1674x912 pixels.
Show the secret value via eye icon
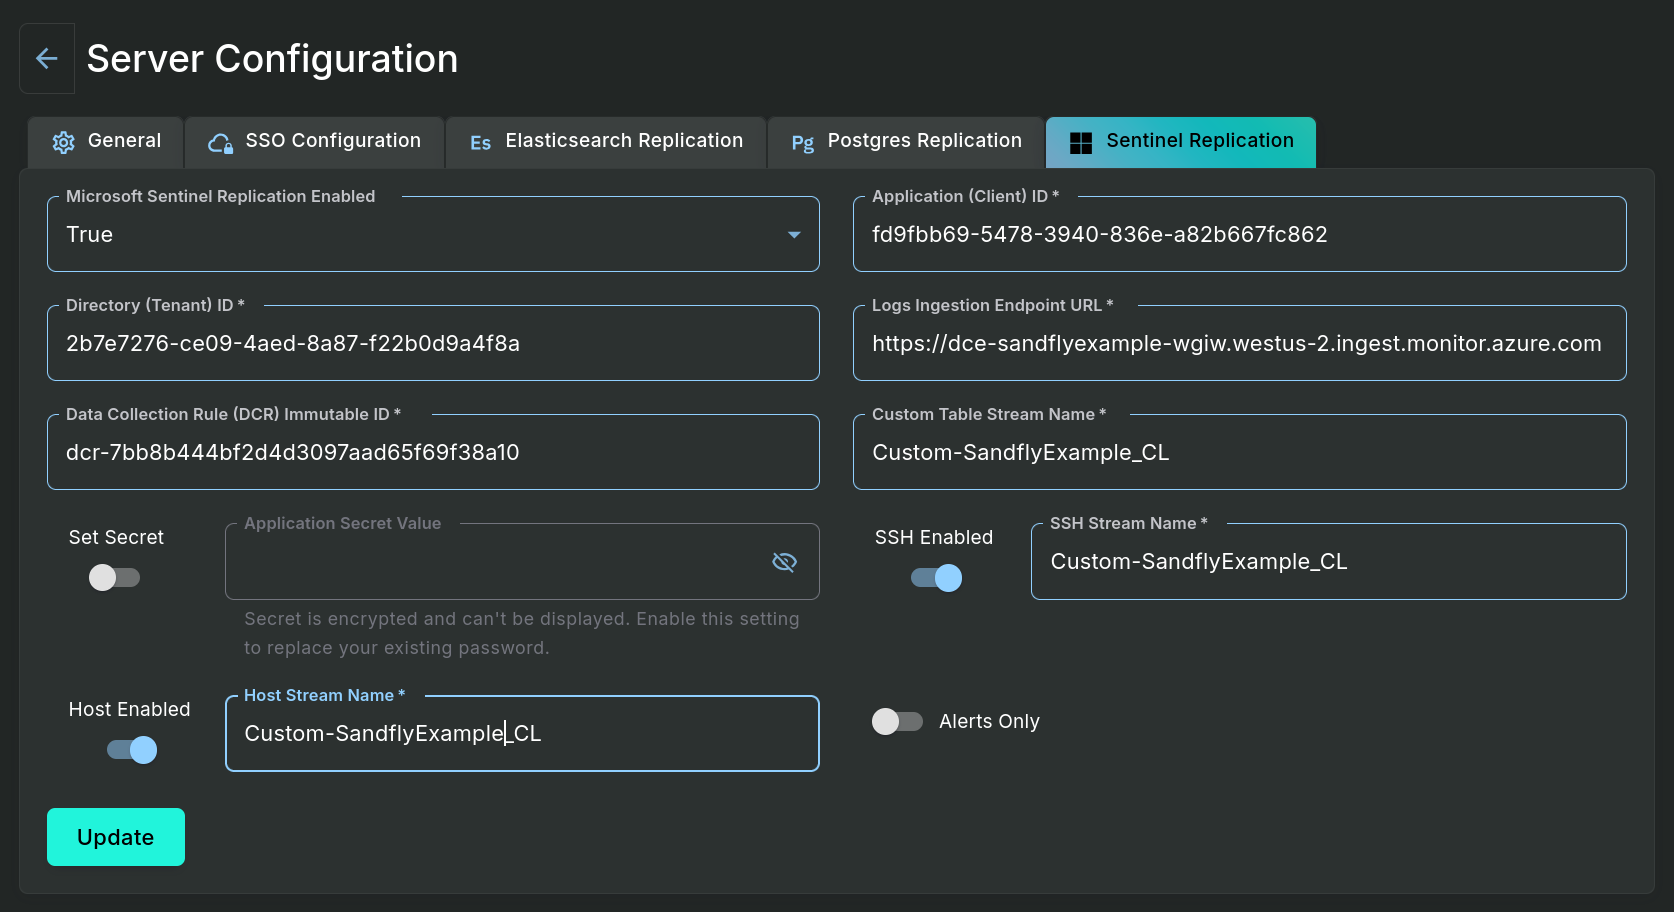784,562
